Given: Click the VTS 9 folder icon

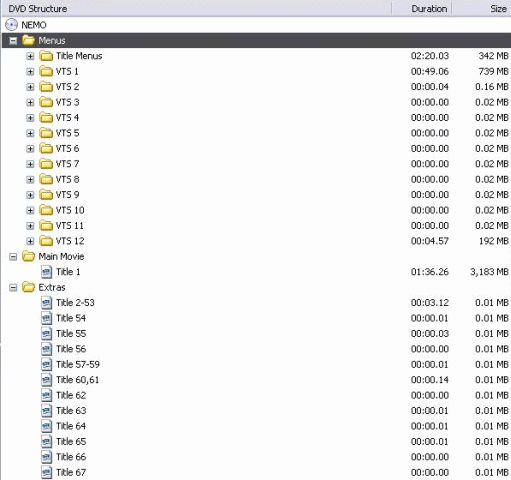Looking at the screenshot, I should pos(46,195).
